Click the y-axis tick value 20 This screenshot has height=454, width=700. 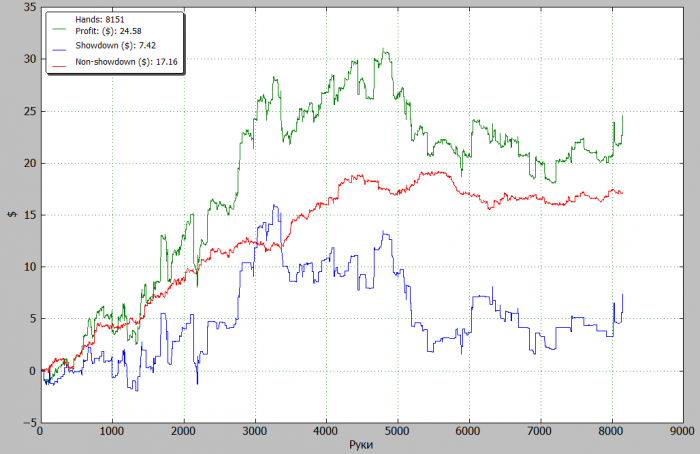pyautogui.click(x=30, y=163)
